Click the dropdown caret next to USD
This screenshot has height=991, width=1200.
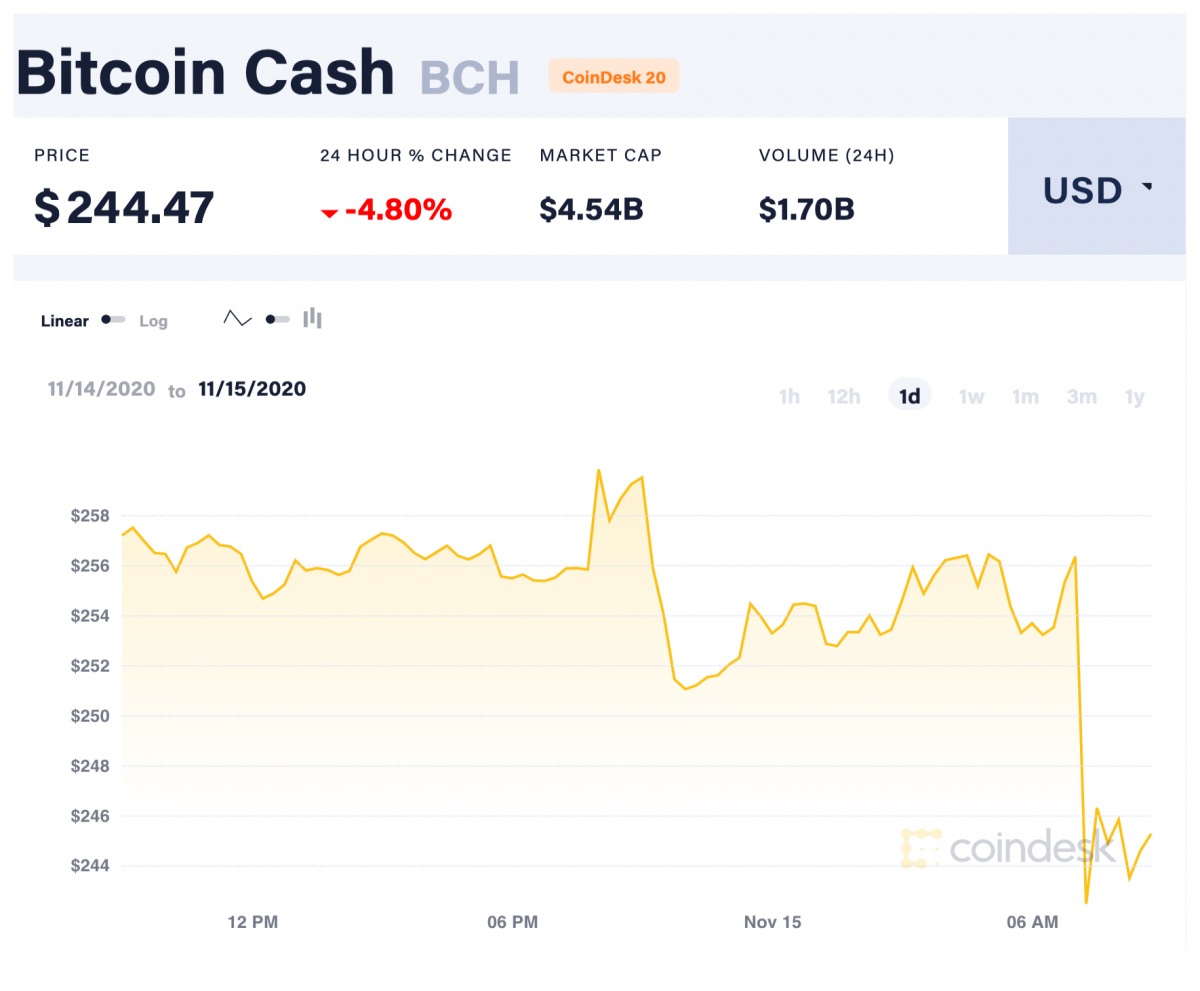1148,188
